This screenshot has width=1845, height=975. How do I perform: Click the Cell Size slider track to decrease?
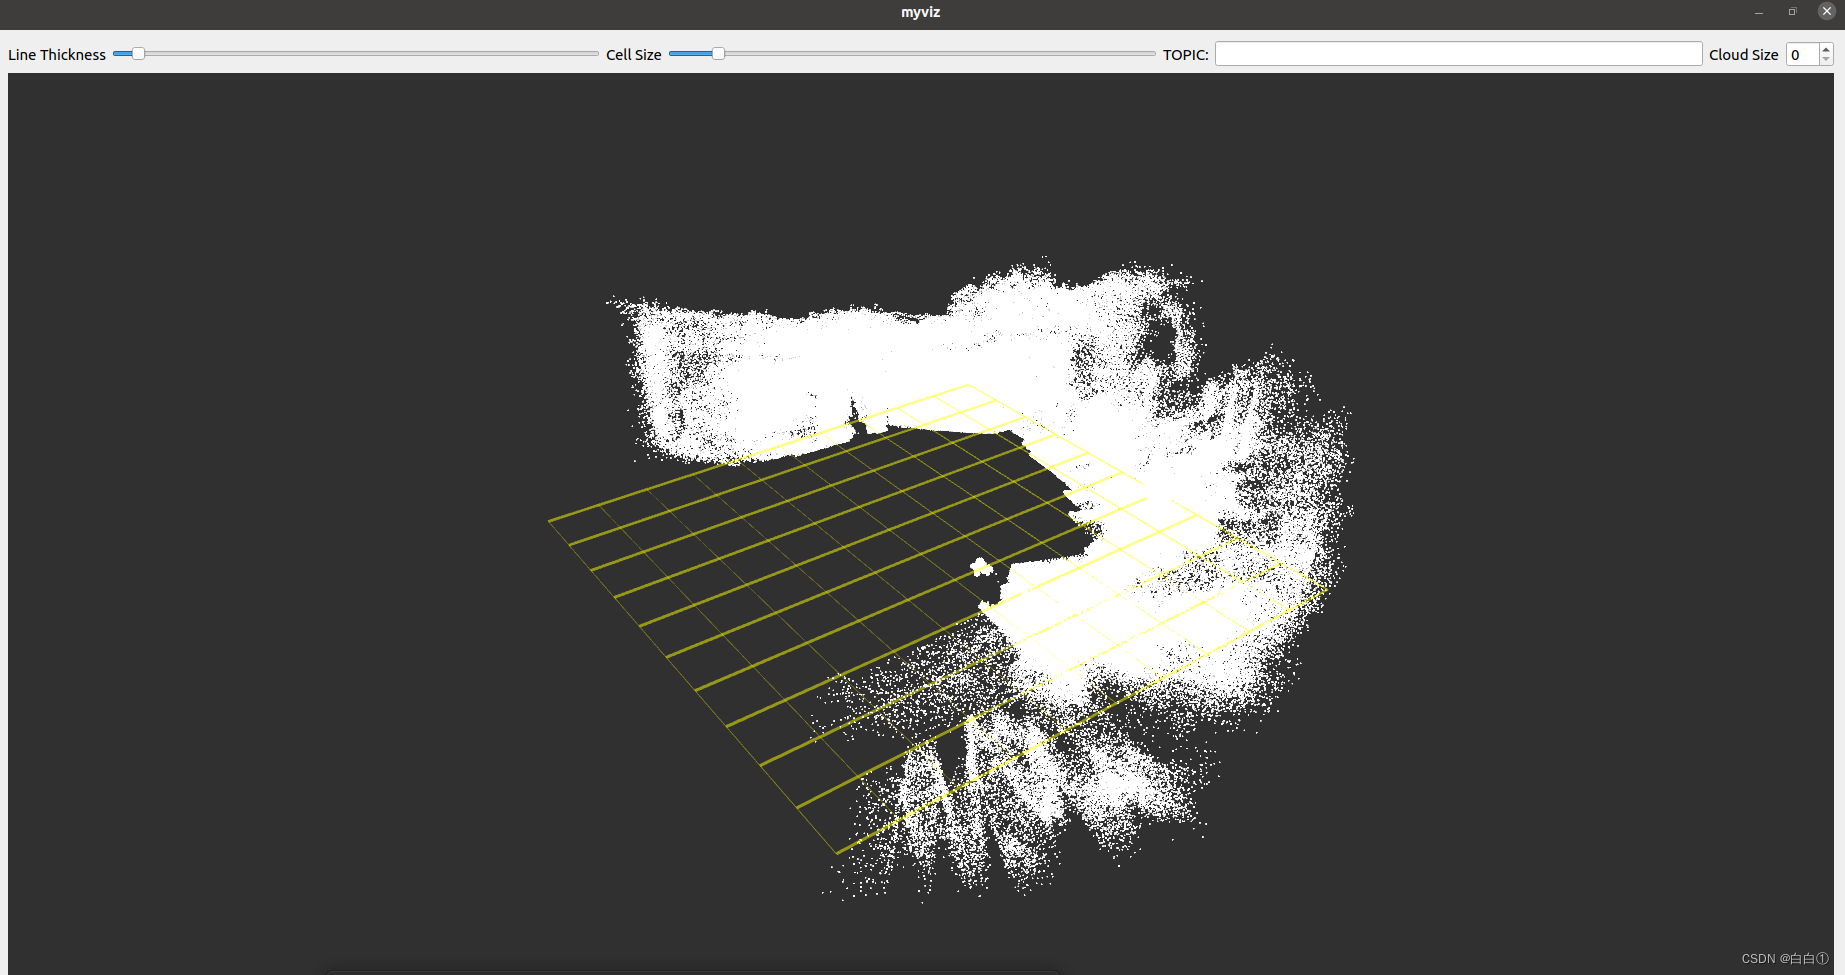pos(690,54)
